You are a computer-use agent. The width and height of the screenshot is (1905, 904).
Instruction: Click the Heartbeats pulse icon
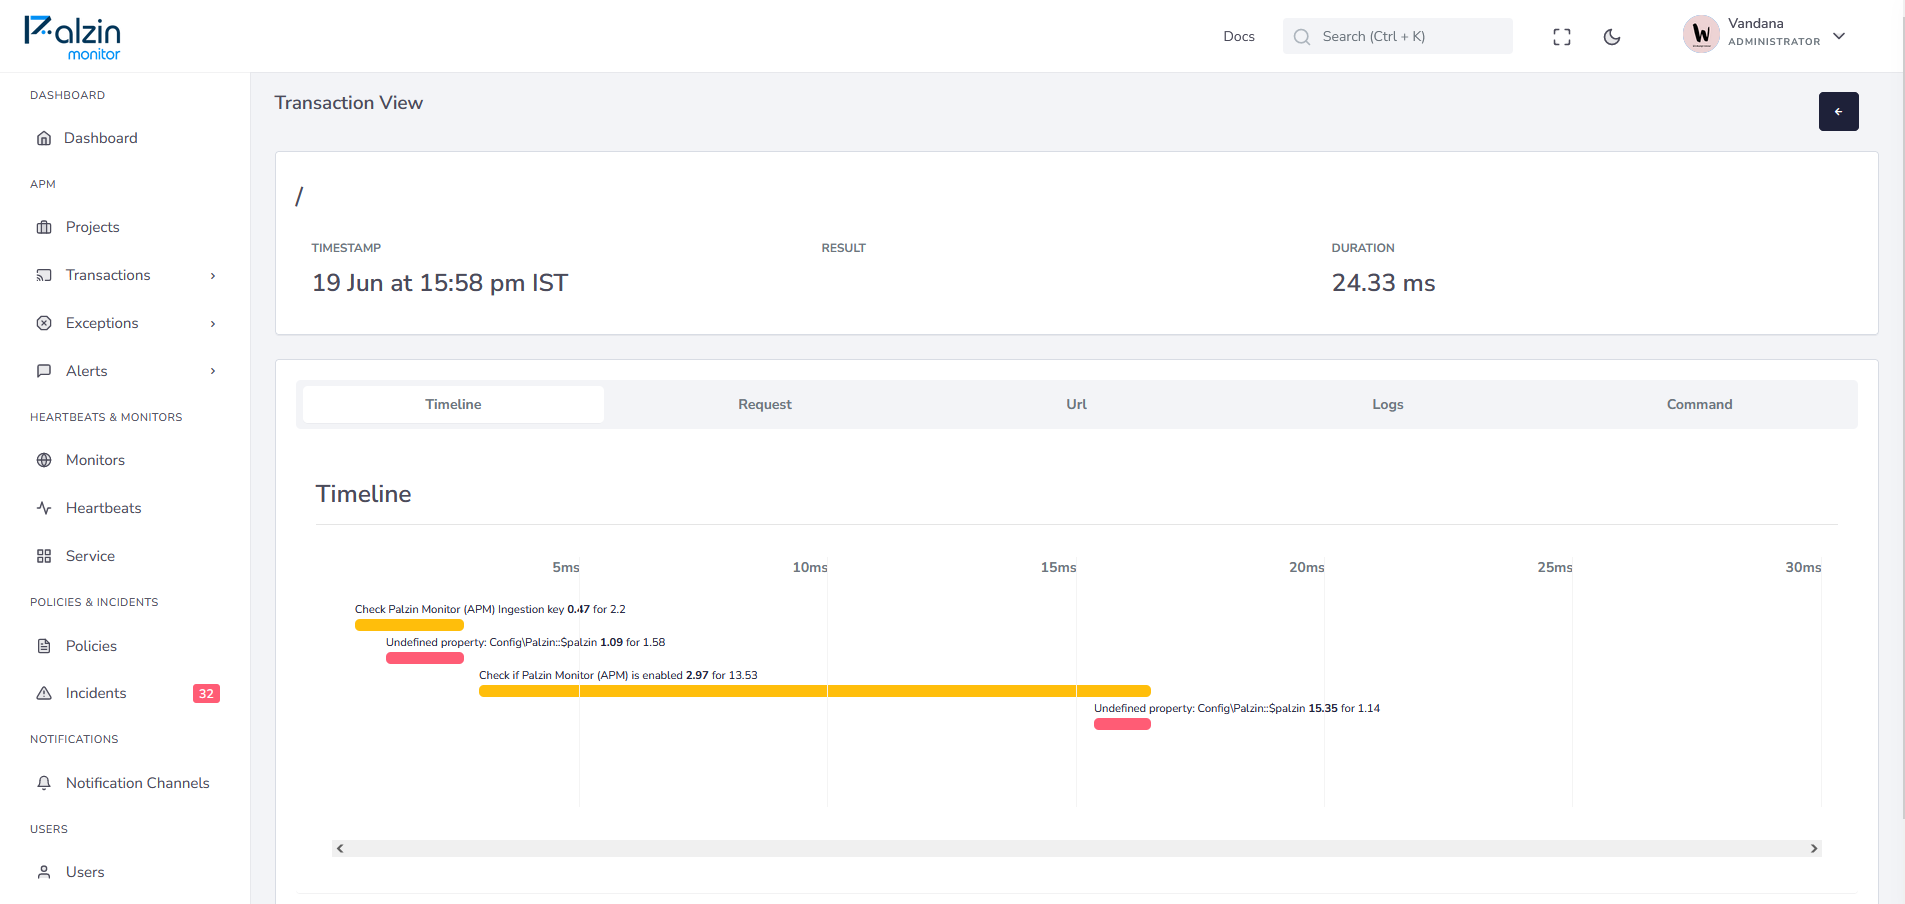point(44,508)
